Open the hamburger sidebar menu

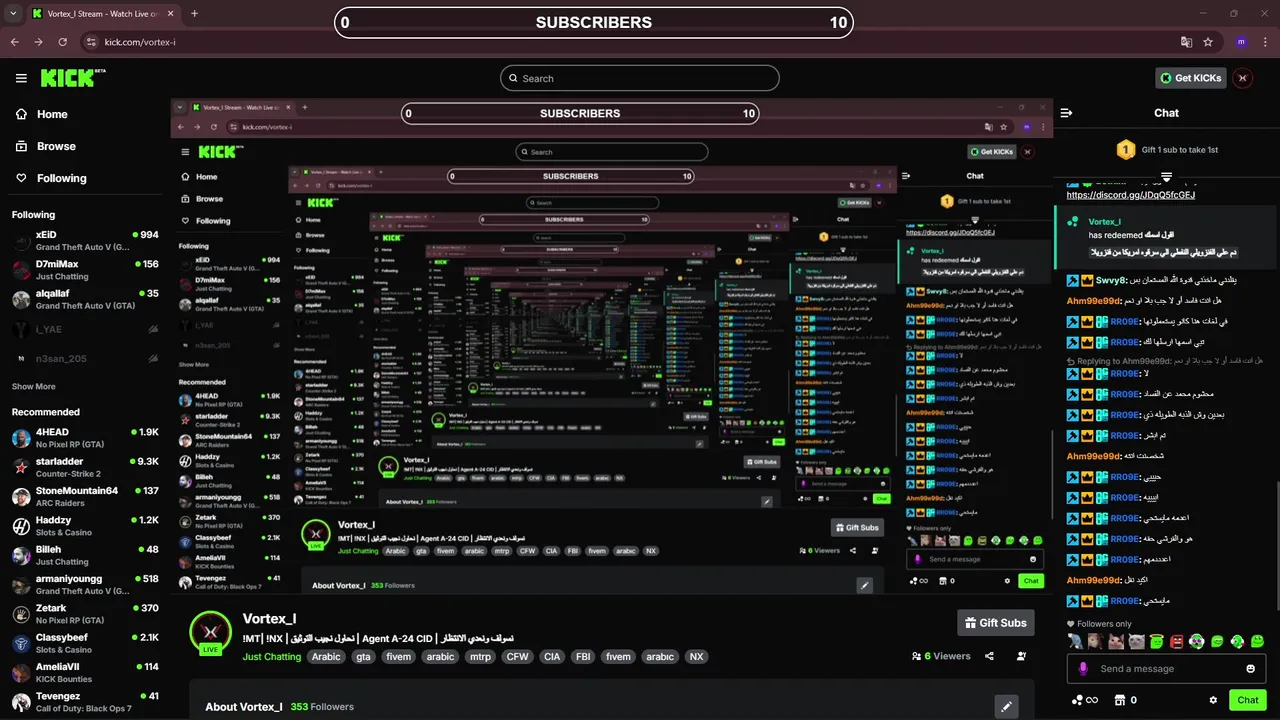point(21,78)
